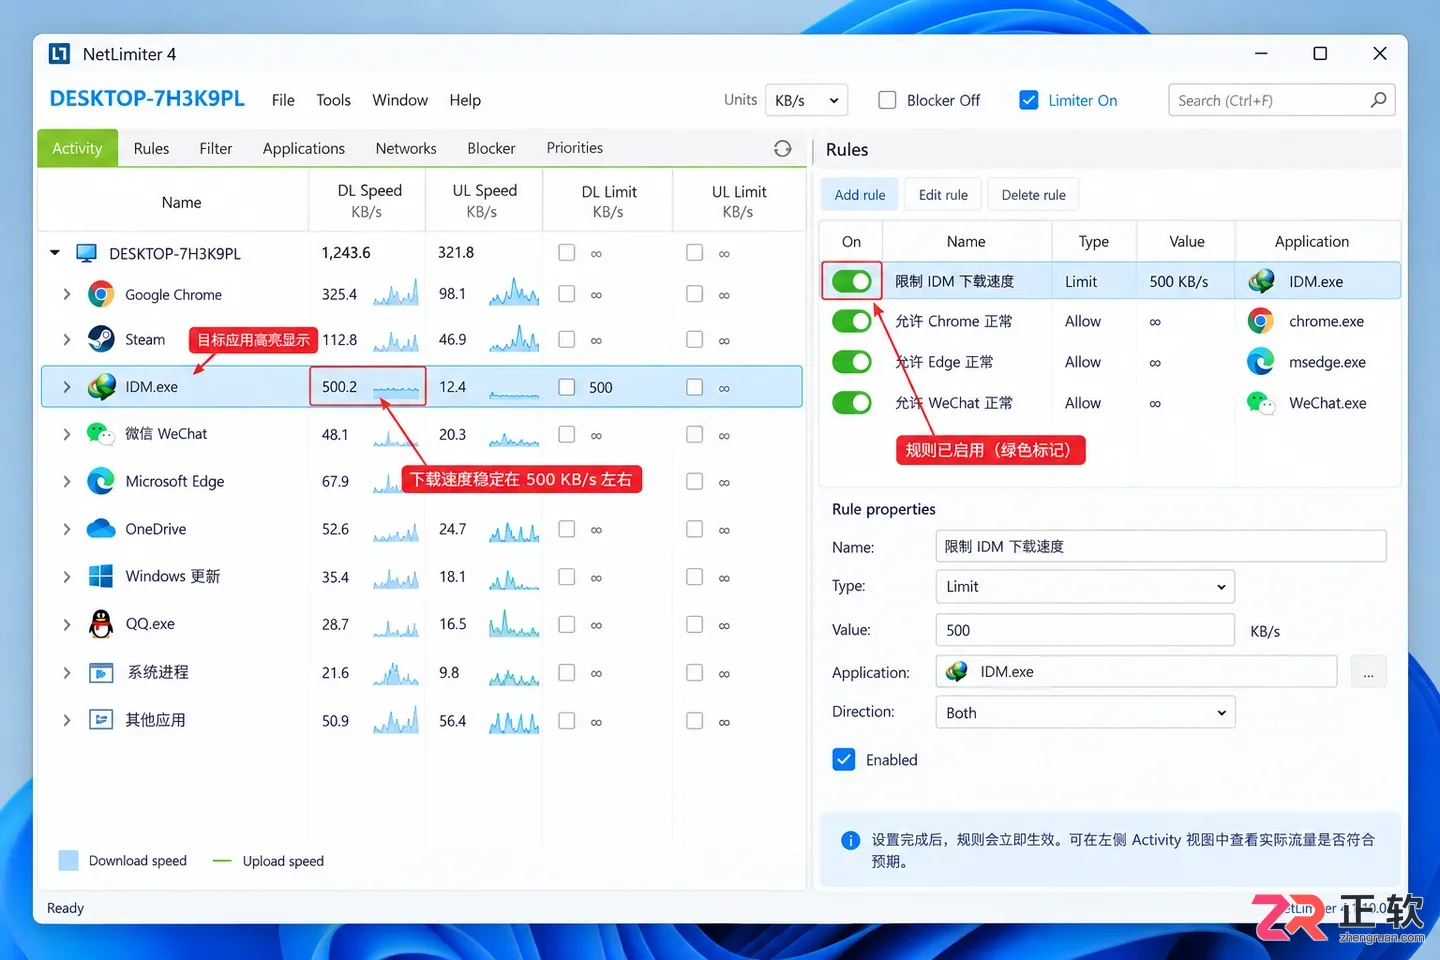The image size is (1440, 960).
Task: Click the Add rule button
Action: point(860,195)
